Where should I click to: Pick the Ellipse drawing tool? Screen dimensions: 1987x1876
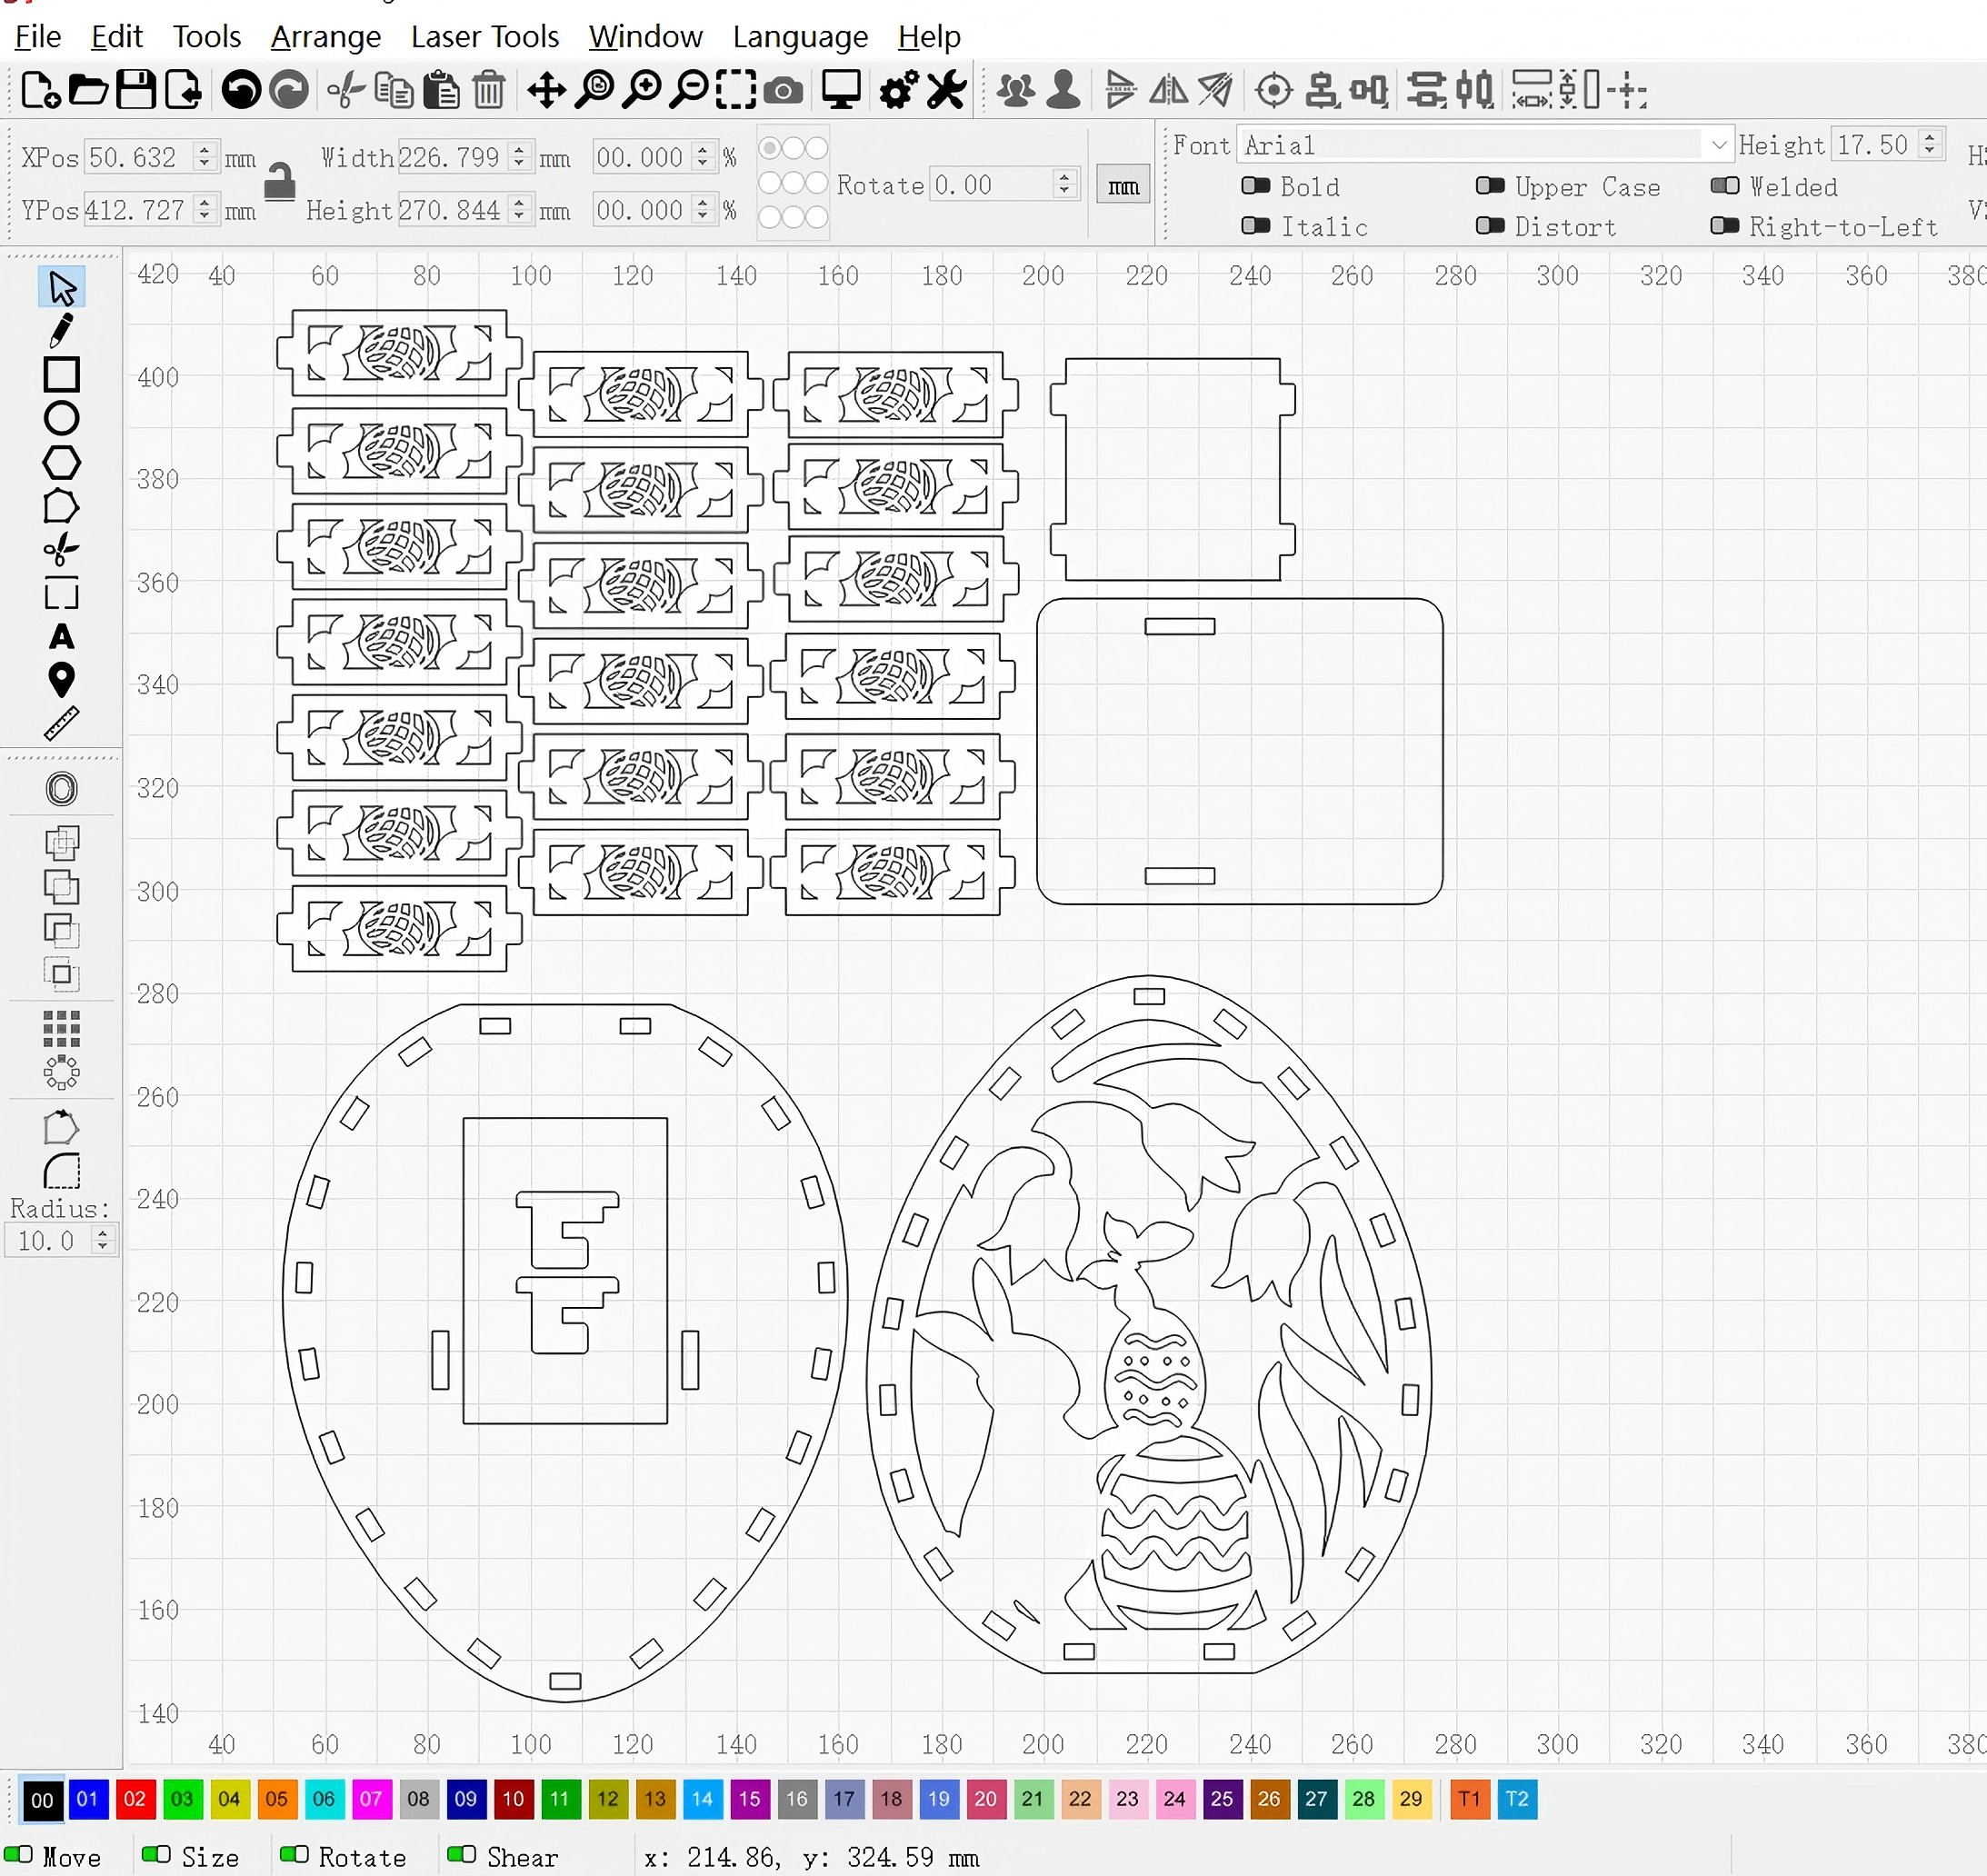(61, 418)
